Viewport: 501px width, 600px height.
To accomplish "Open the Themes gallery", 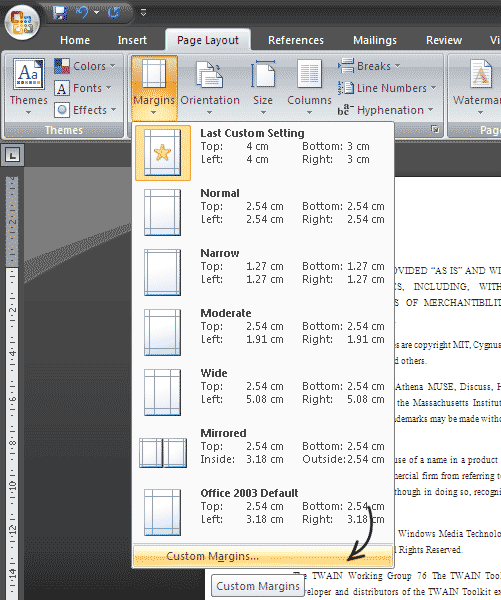I will click(29, 86).
